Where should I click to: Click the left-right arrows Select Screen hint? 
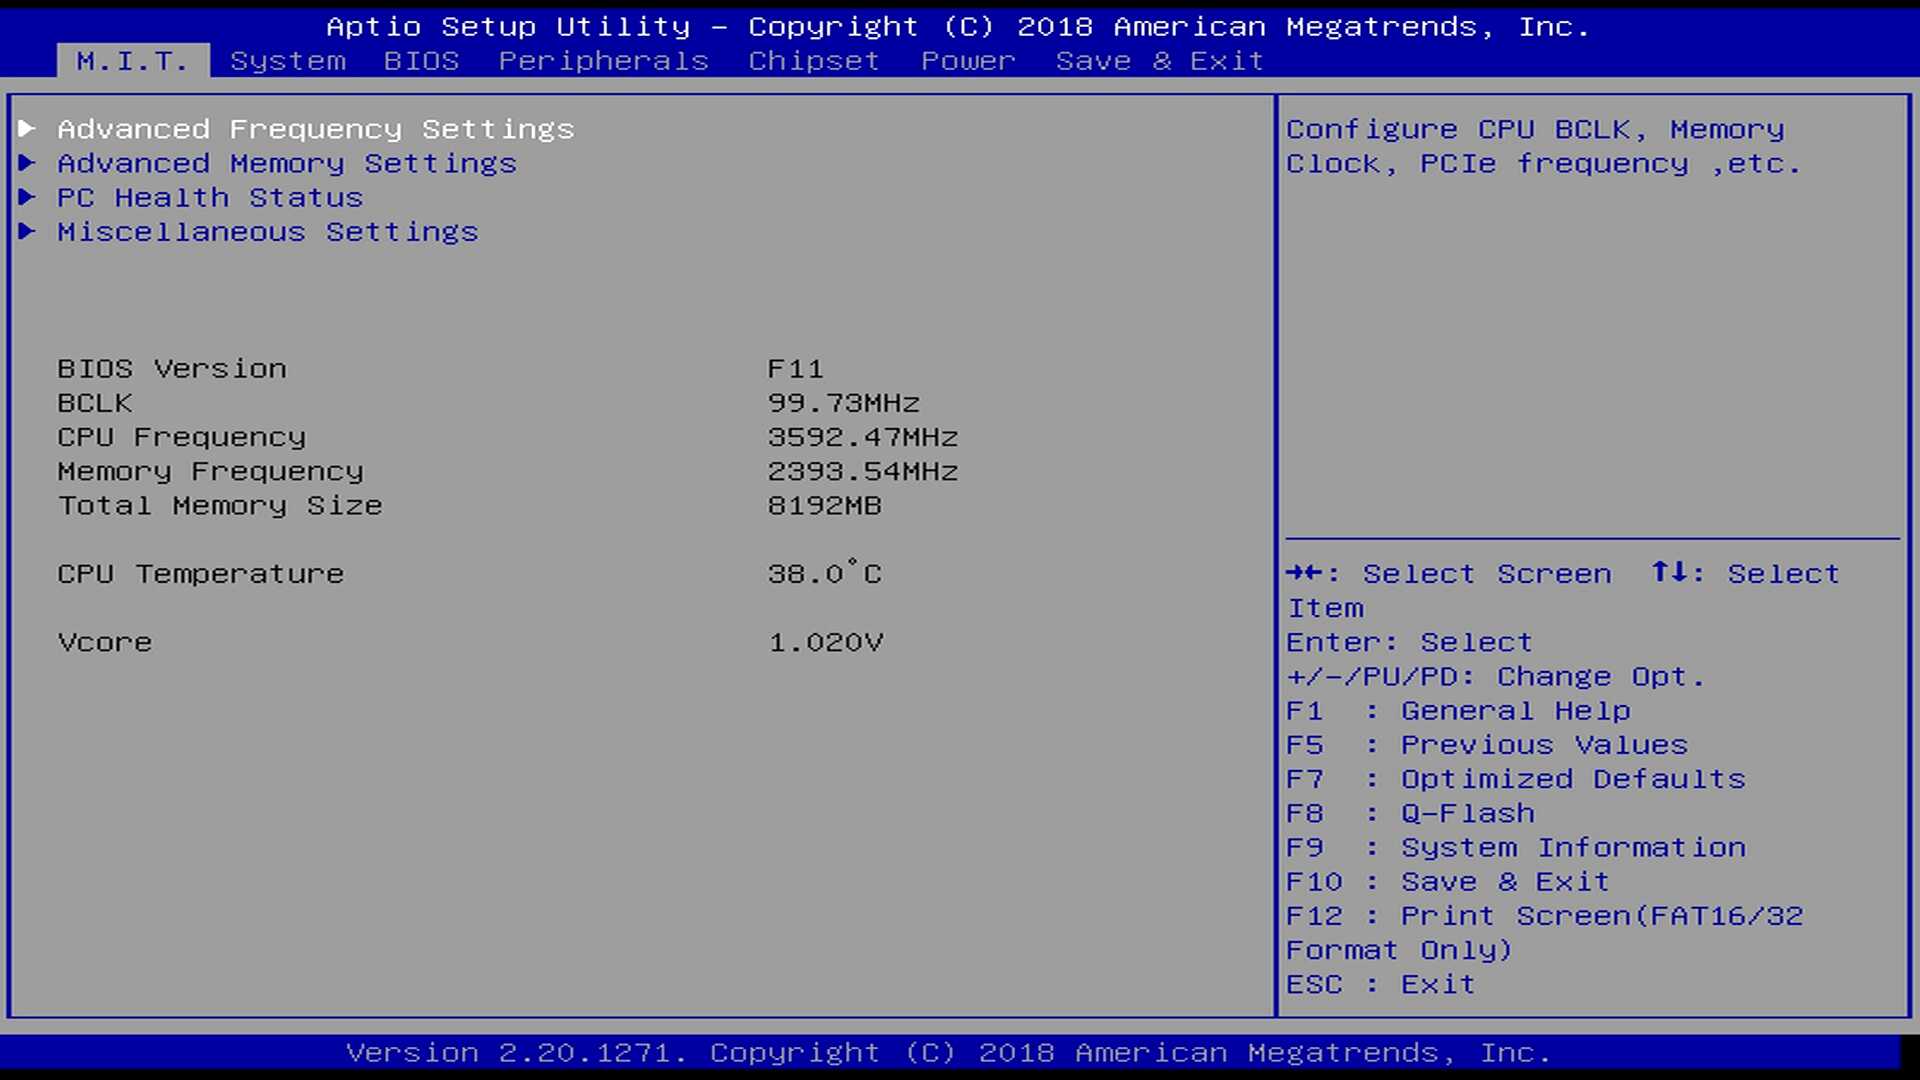click(1449, 573)
